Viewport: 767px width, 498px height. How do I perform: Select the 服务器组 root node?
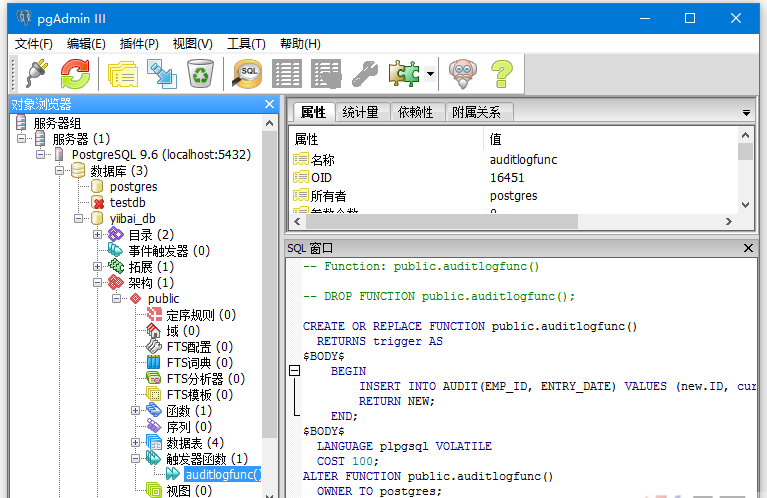(x=57, y=123)
